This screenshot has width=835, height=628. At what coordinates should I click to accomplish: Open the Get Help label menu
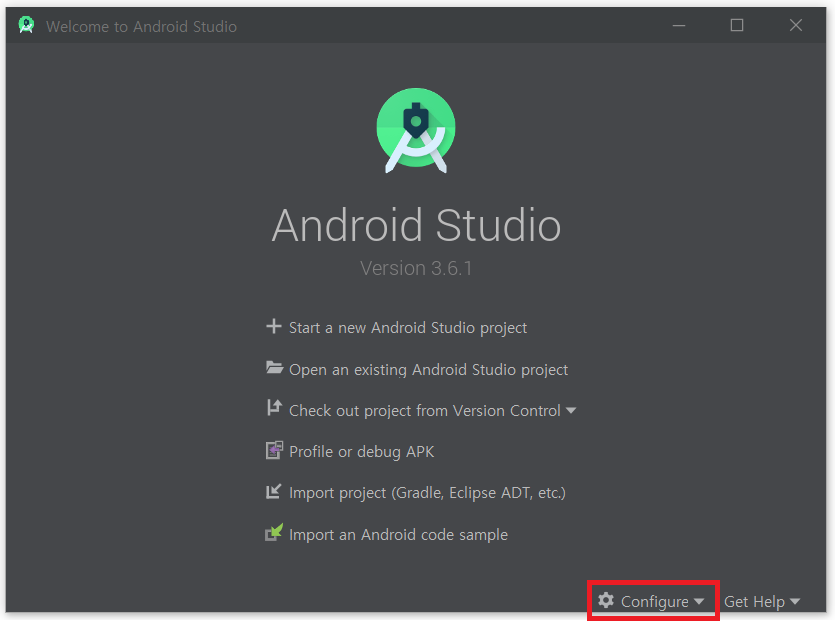754,601
